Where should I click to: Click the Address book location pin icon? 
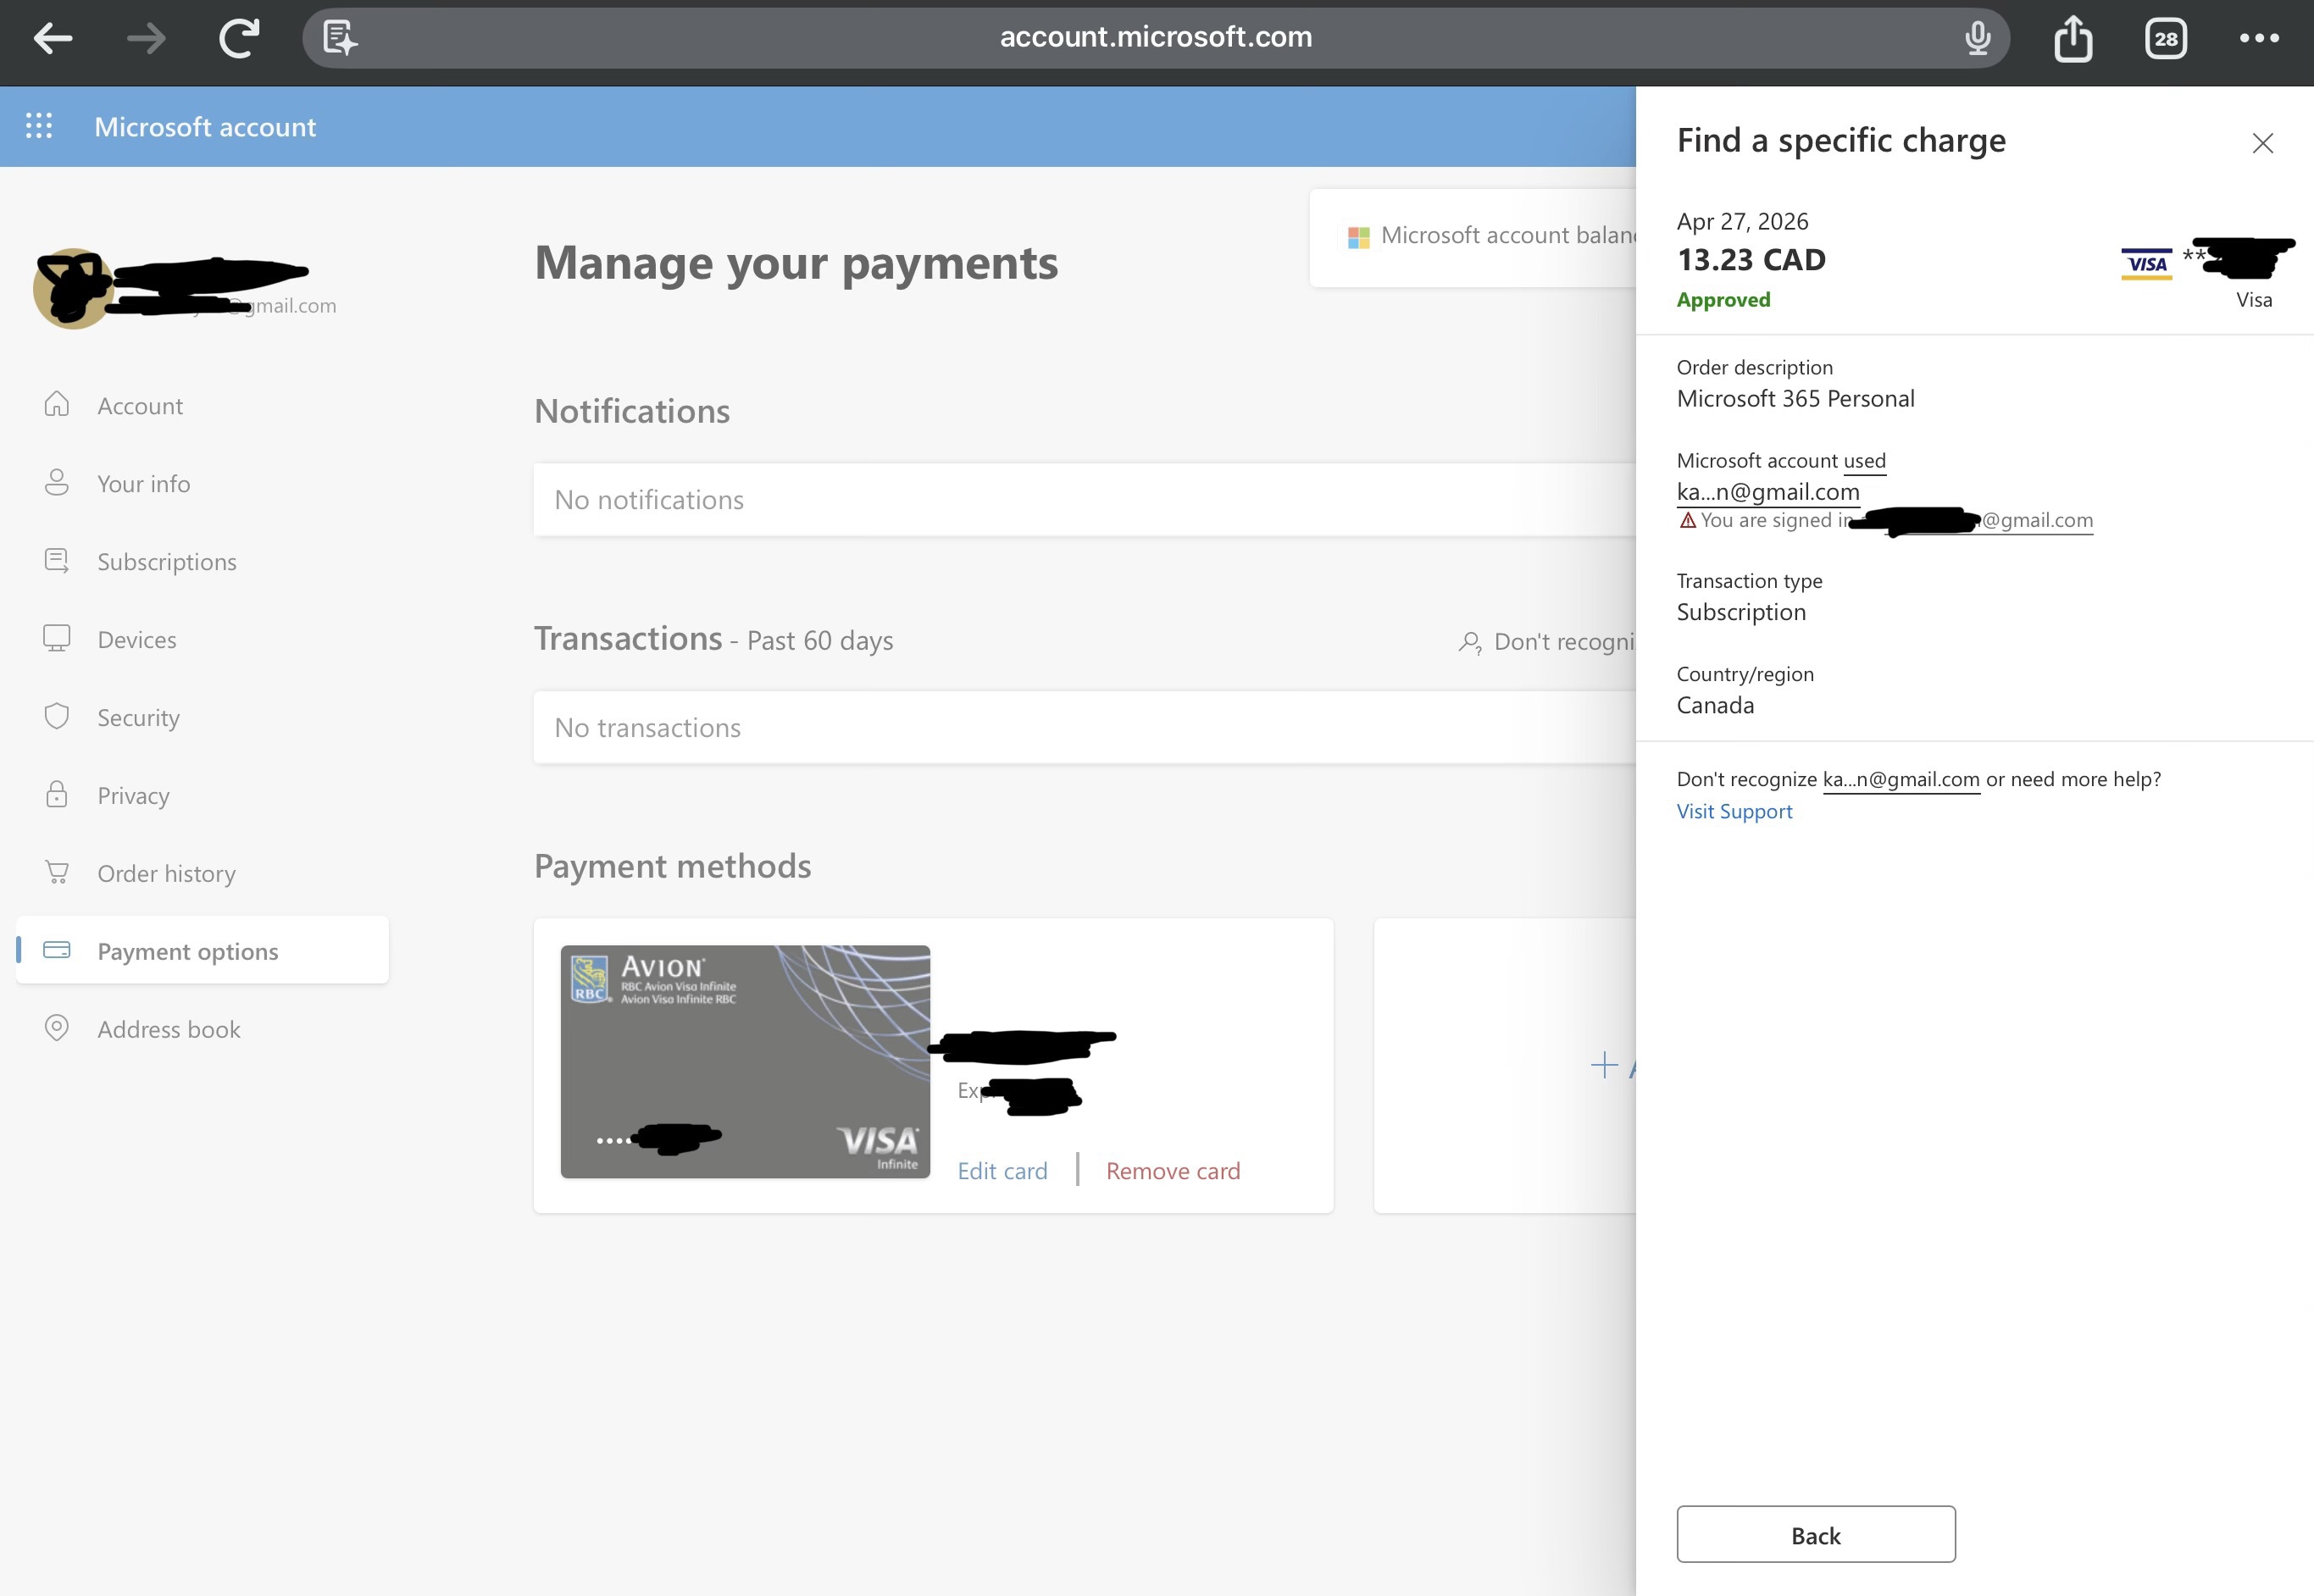point(57,1028)
